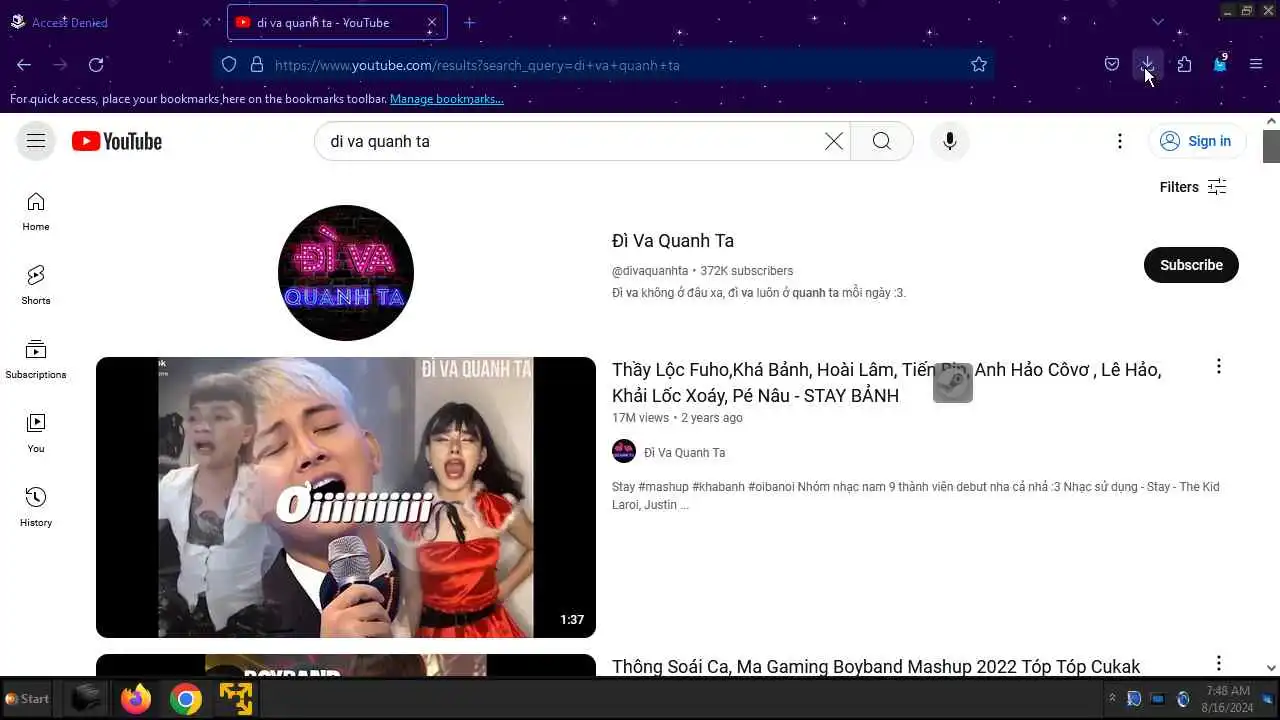Expand the list all tabs dropdown
The image size is (1280, 720).
(1157, 22)
